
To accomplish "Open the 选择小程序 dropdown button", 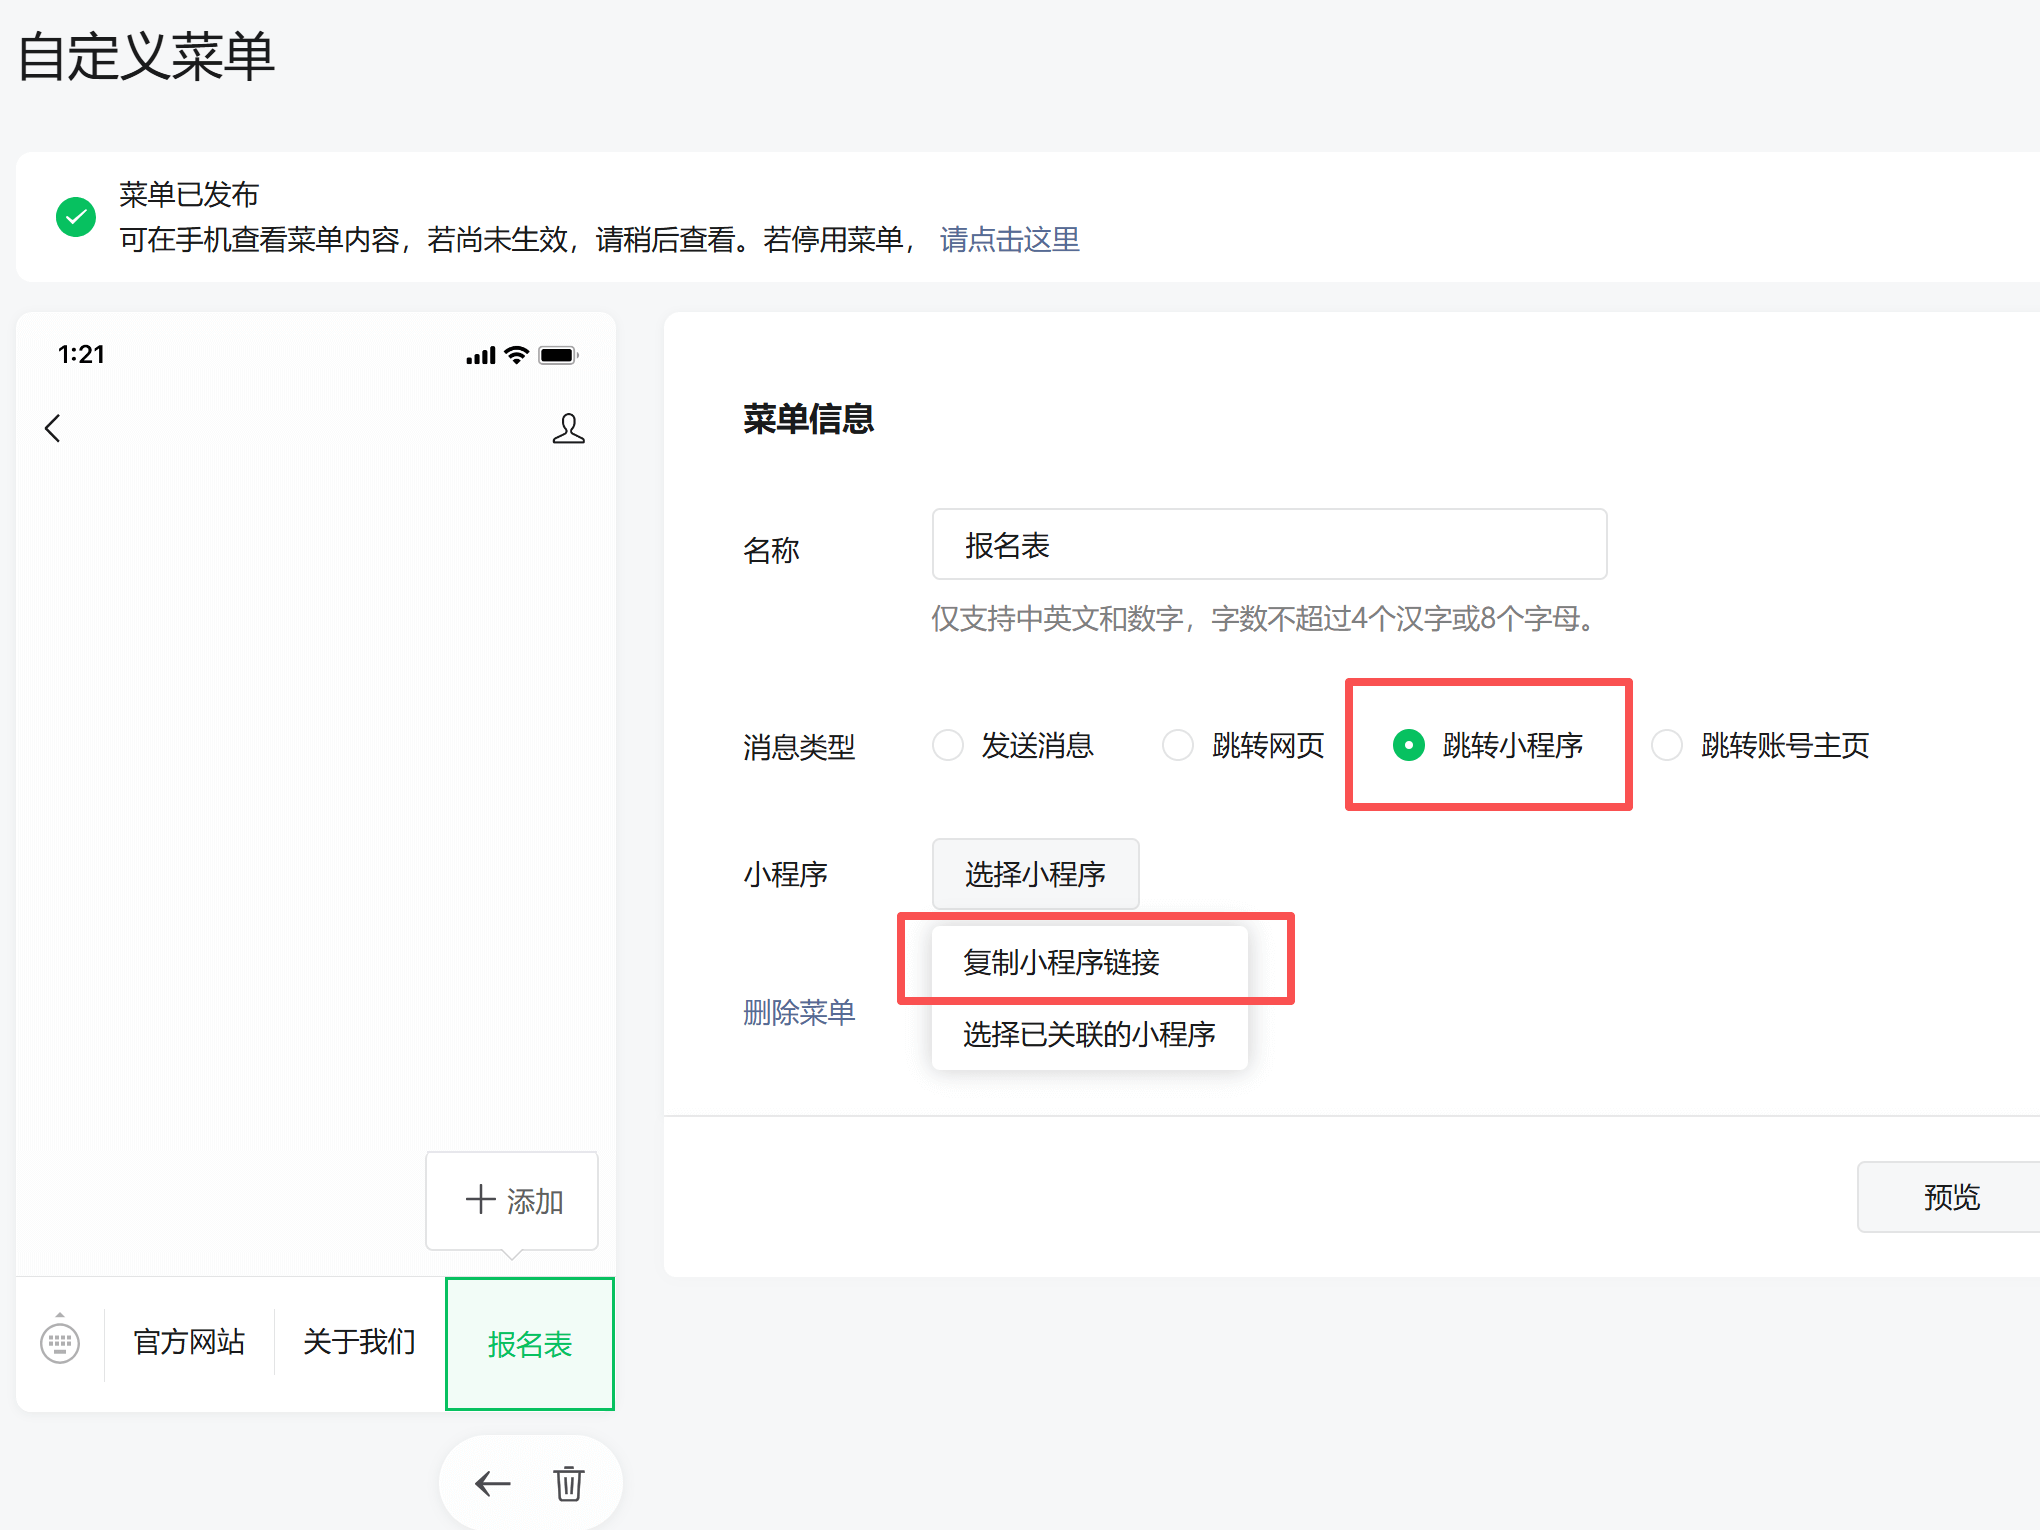I will (x=1035, y=874).
